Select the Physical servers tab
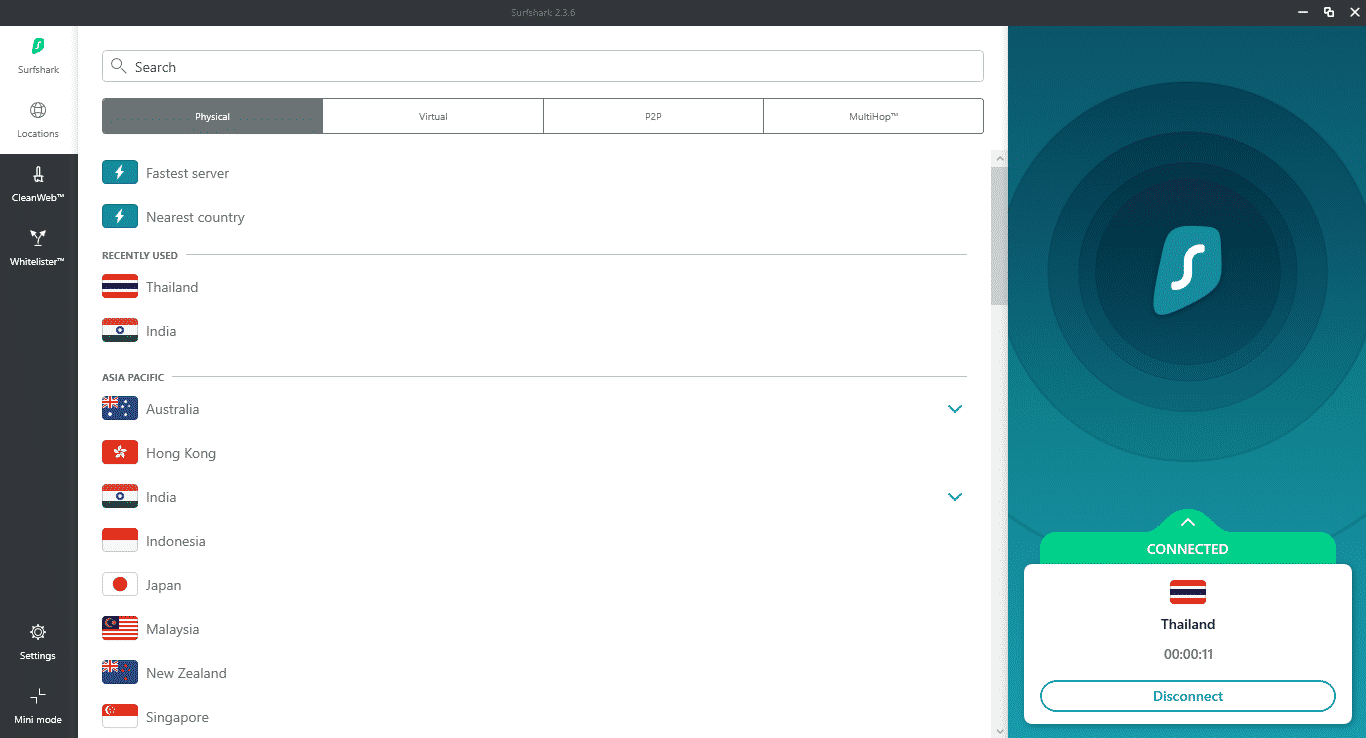The image size is (1366, 738). coord(212,116)
